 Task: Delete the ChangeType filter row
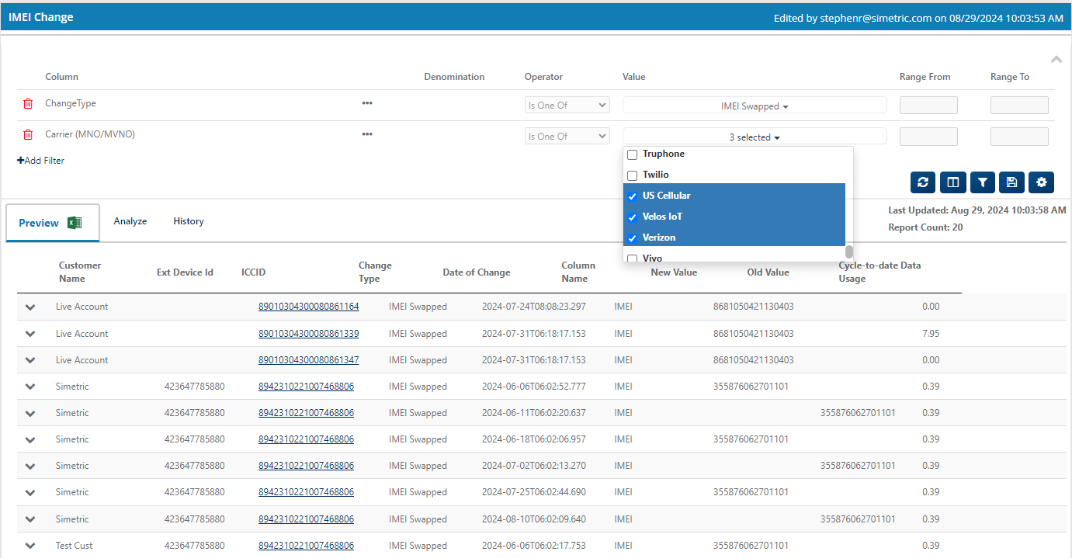(28, 104)
